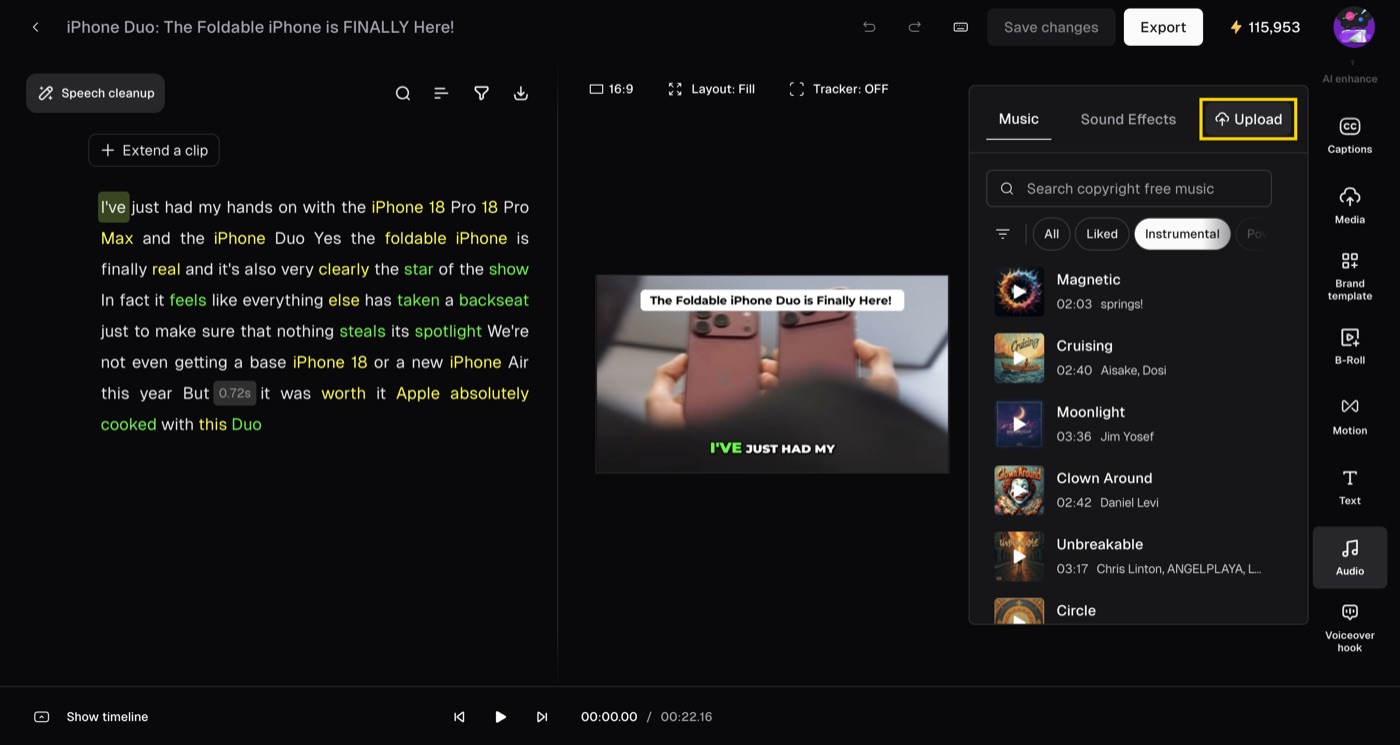The image size is (1400, 745).
Task: Open the Brand template sidebar tool
Action: pos(1350,276)
